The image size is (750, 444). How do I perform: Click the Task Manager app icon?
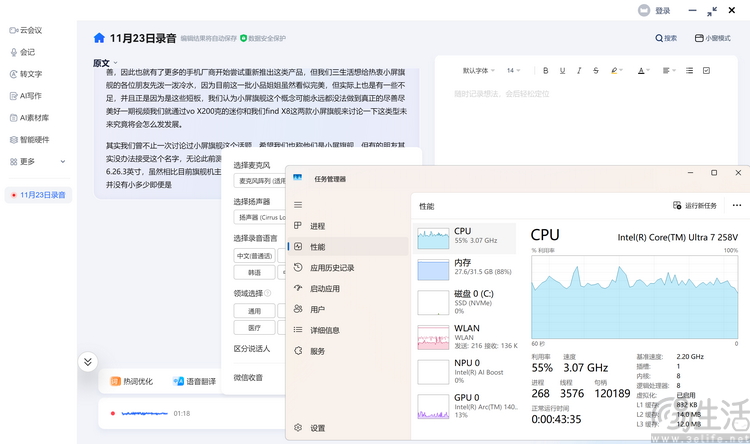[298, 178]
